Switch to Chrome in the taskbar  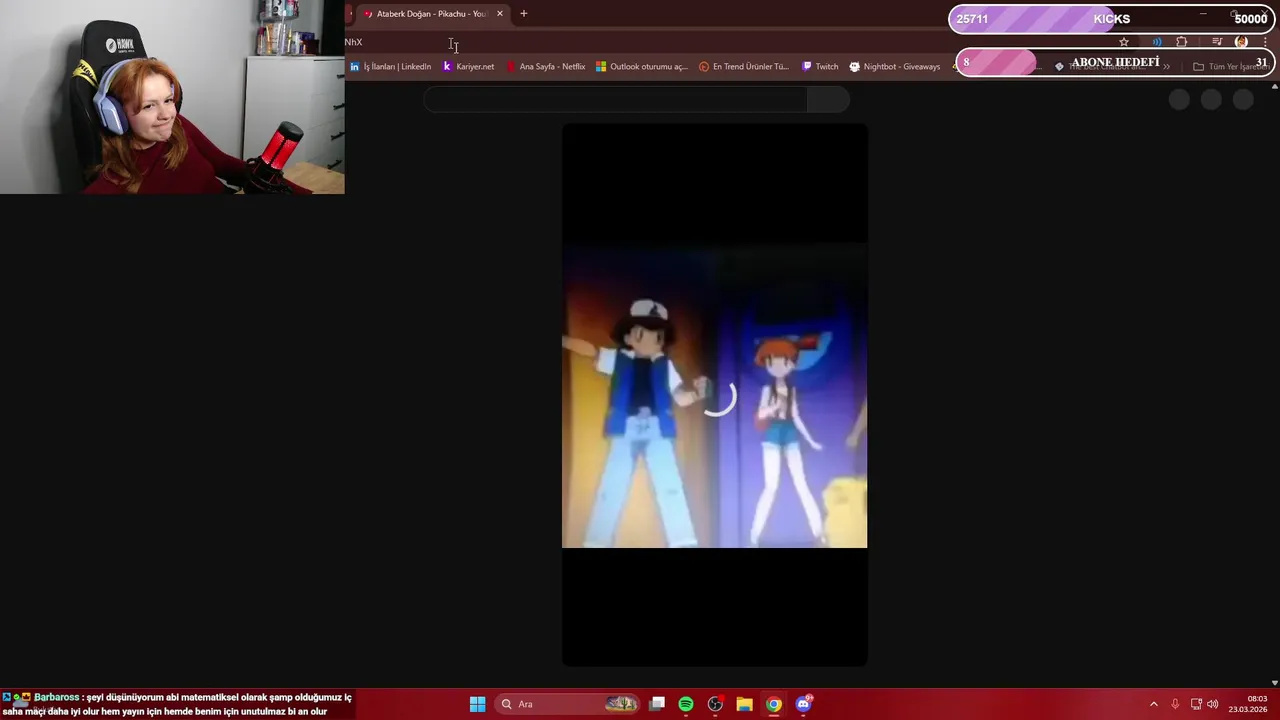(774, 704)
